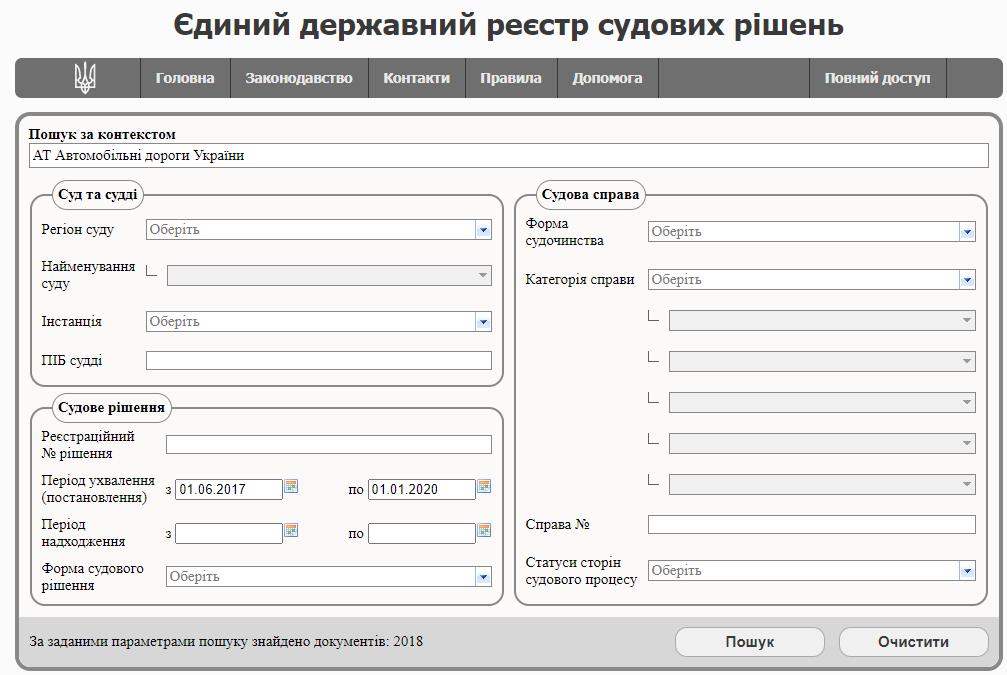
Task: Click the Справа № input field
Action: click(x=810, y=525)
